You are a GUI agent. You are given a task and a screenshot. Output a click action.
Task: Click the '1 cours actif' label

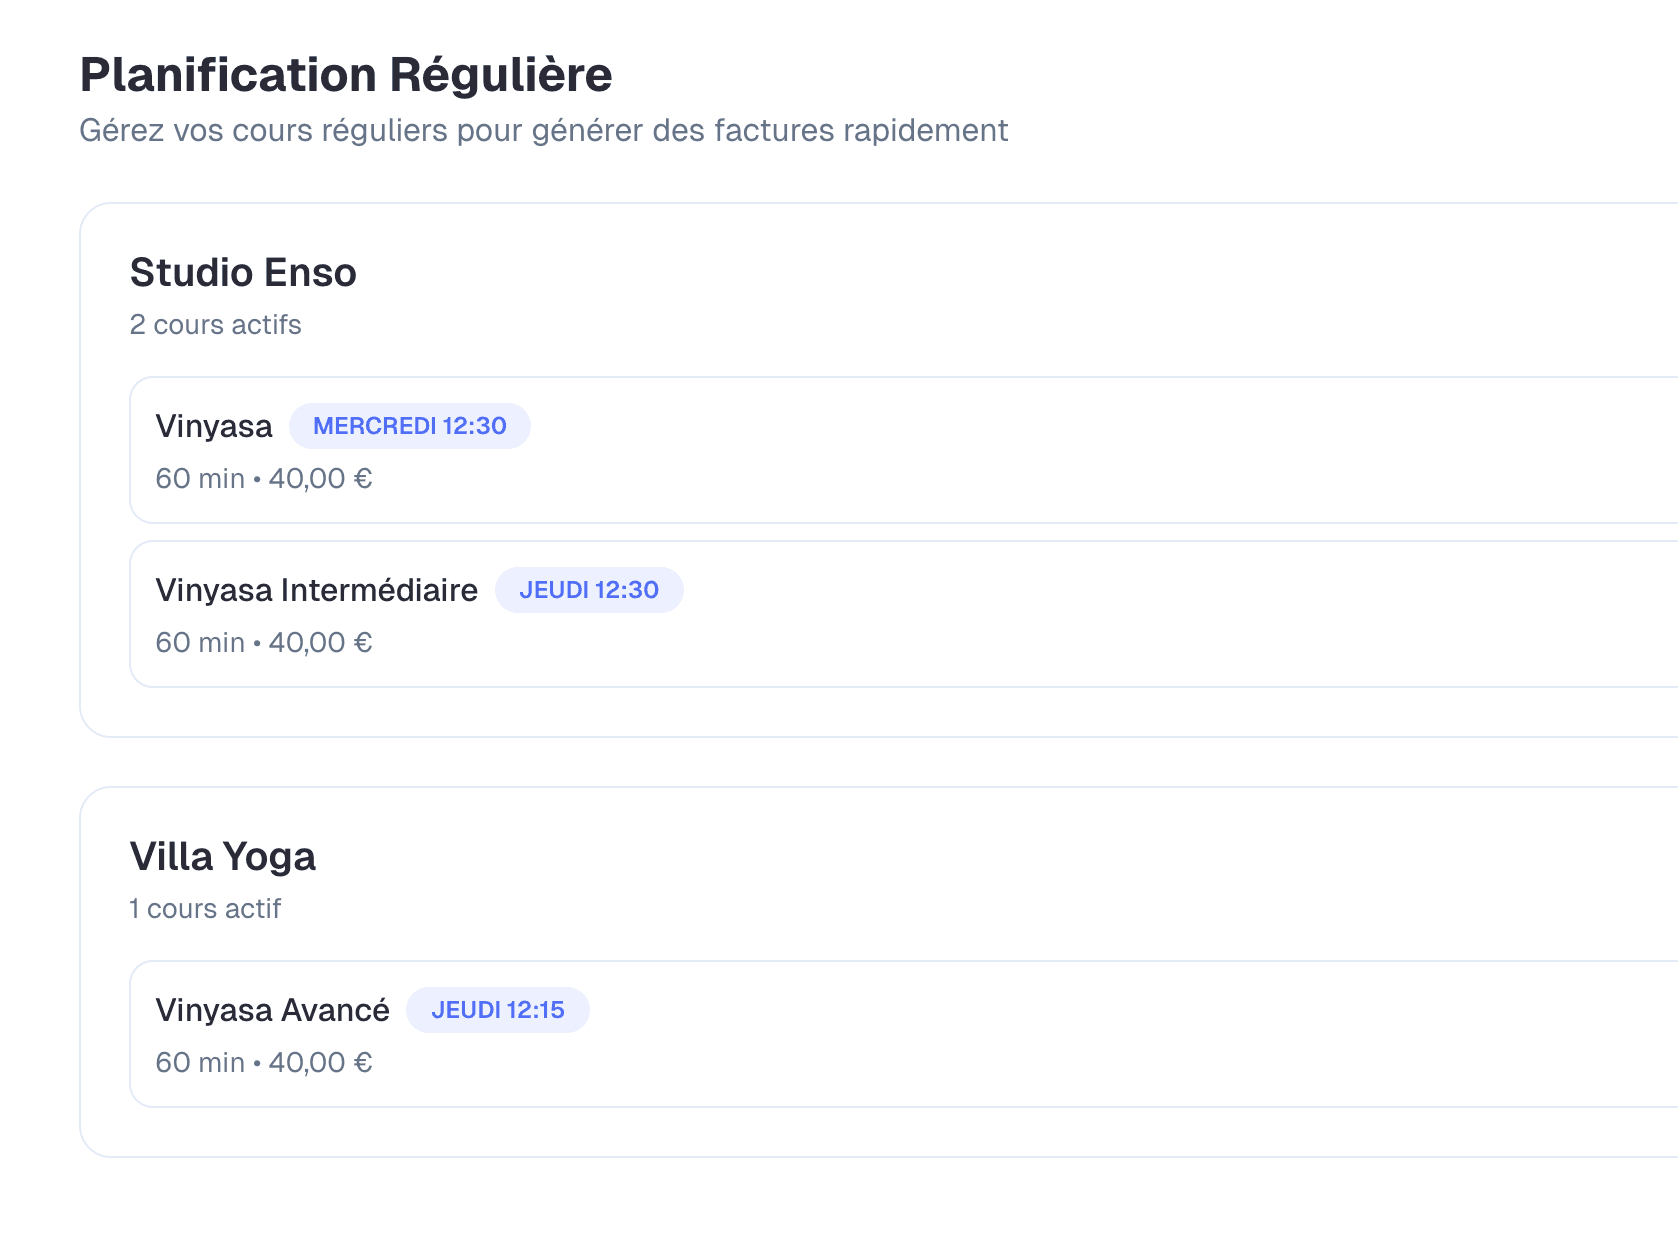point(205,909)
